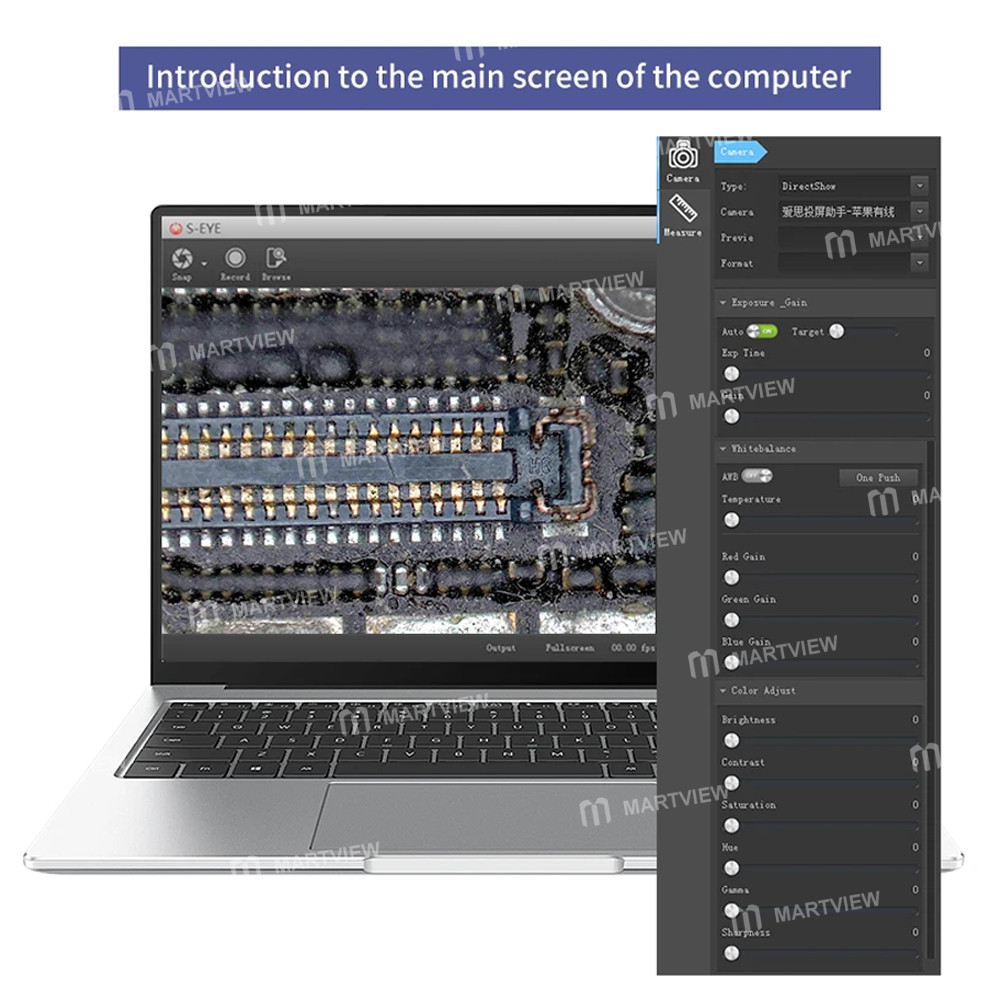This screenshot has height=1000, width=1000.
Task: Click the Output label in status bar
Action: tap(501, 648)
